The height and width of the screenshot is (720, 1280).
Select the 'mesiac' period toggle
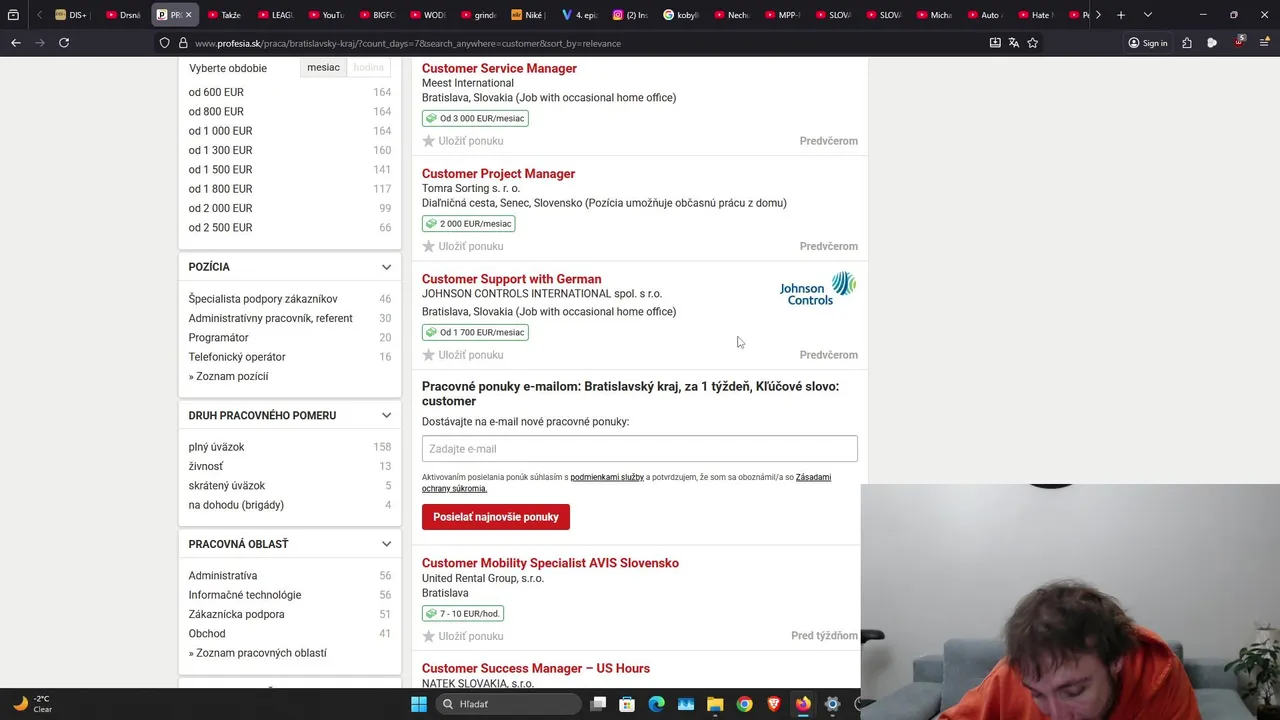[323, 67]
